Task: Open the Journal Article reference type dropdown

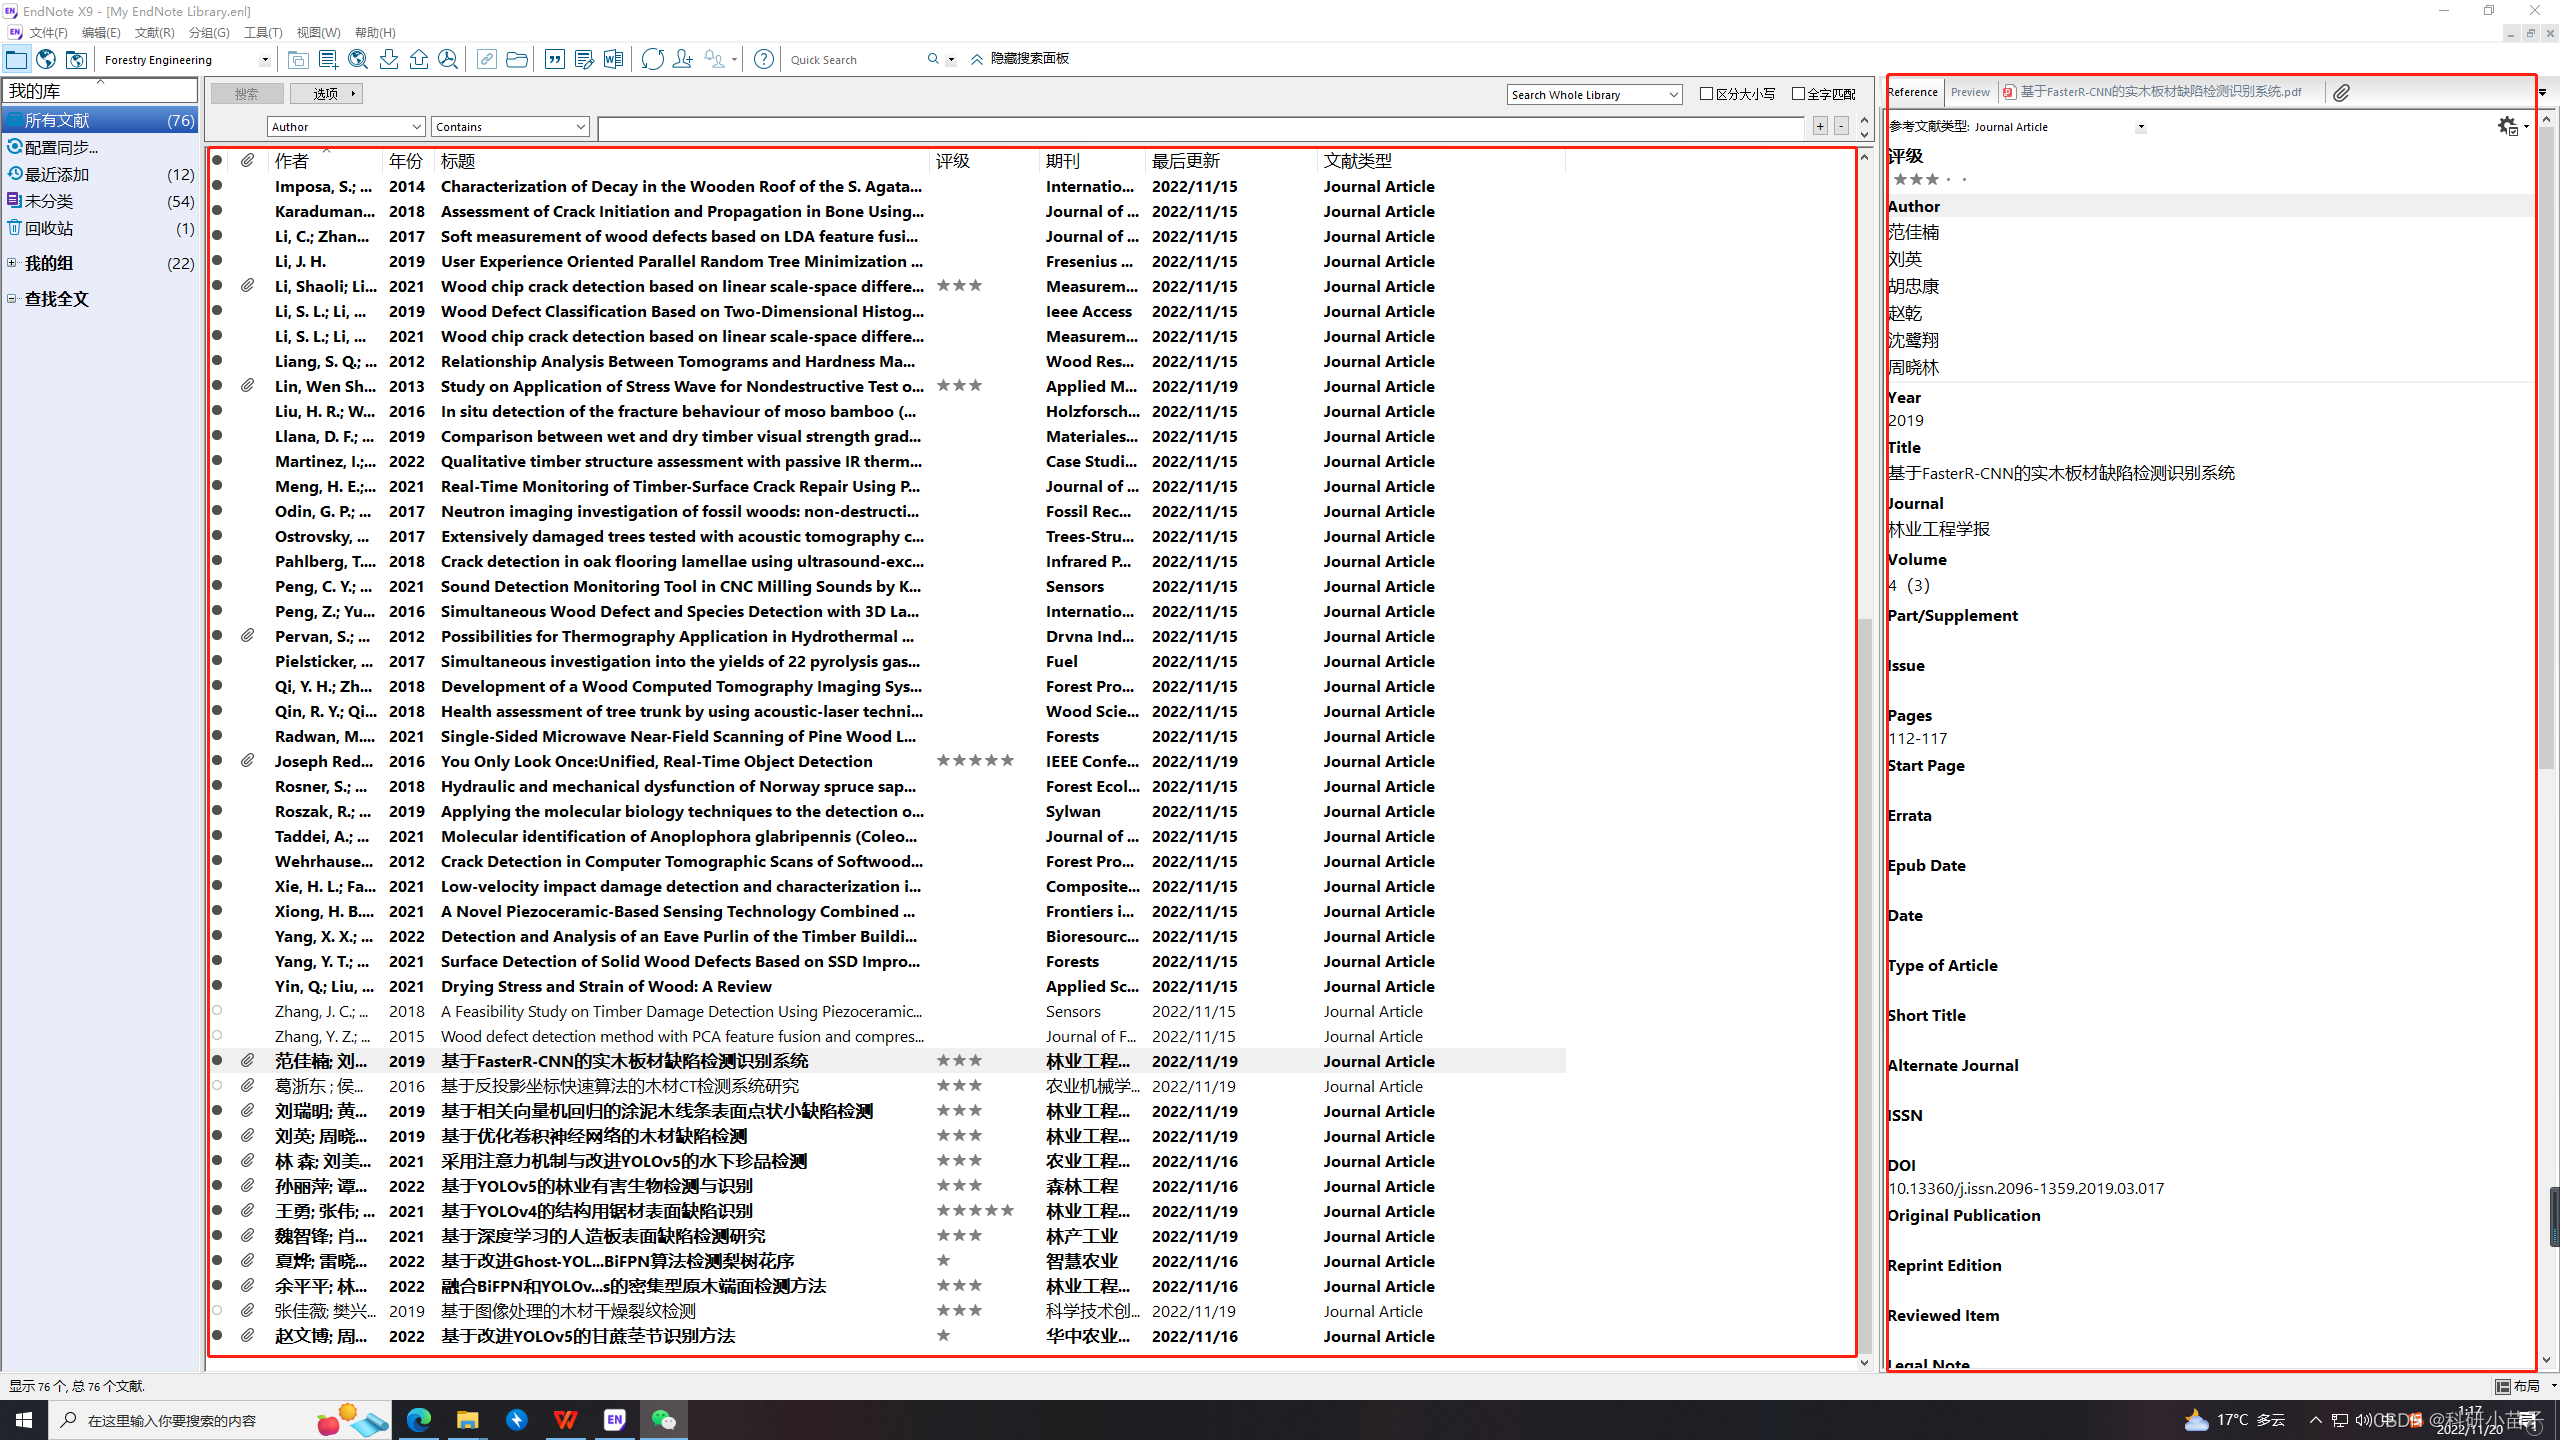Action: click(x=2140, y=126)
